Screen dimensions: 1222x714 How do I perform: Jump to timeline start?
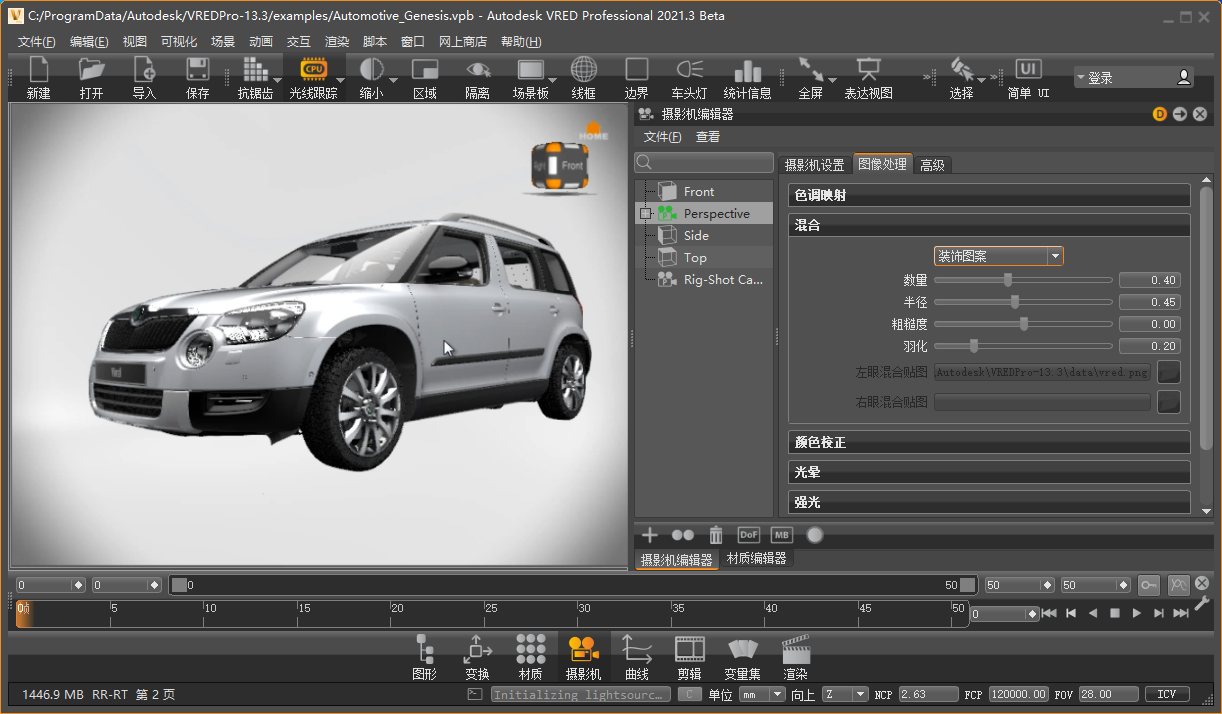[x=1049, y=613]
